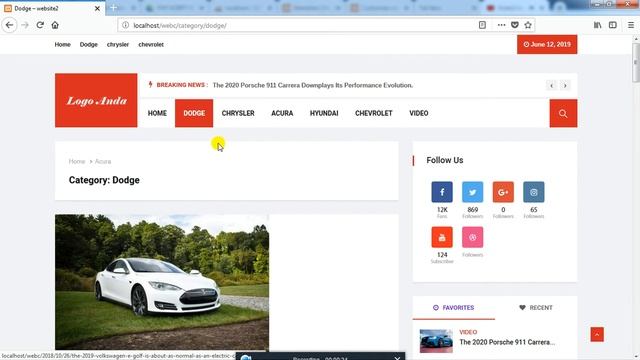This screenshot has height=360, width=640.
Task: Click the Acura breadcrumb link
Action: click(x=103, y=162)
